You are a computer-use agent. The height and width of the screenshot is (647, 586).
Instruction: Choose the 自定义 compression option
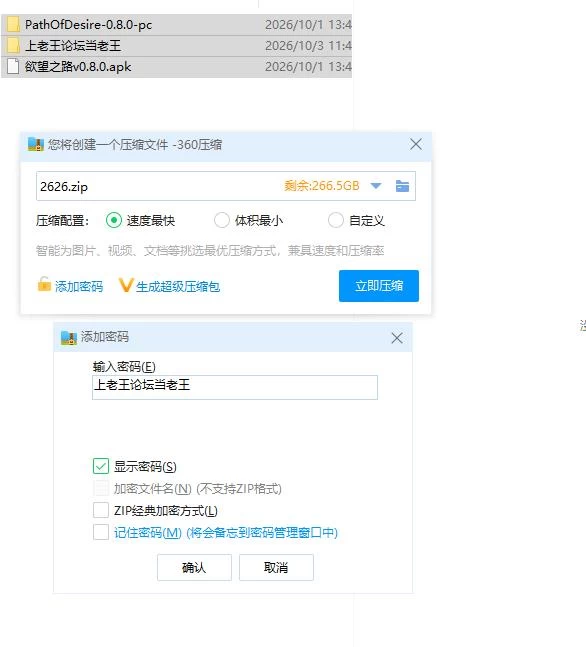click(336, 220)
